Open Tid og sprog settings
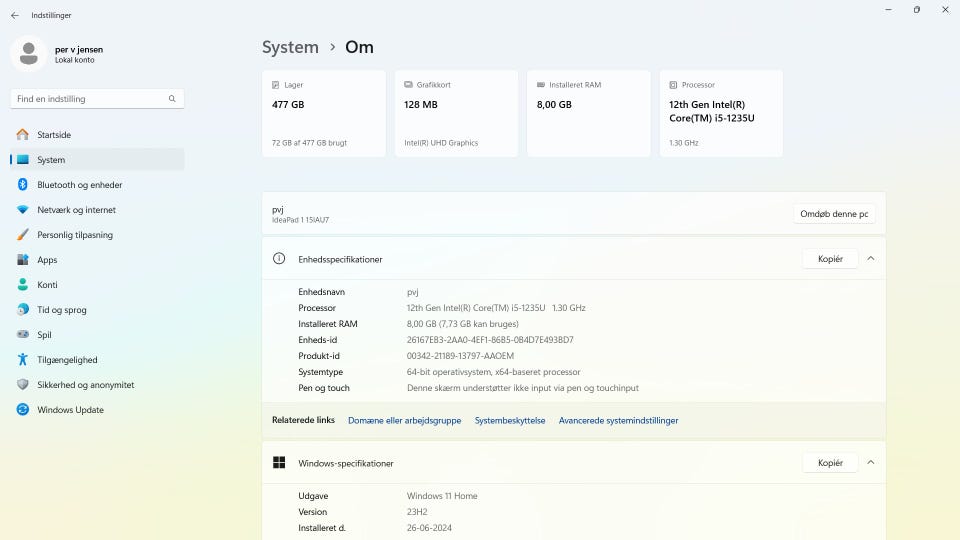 pos(61,310)
